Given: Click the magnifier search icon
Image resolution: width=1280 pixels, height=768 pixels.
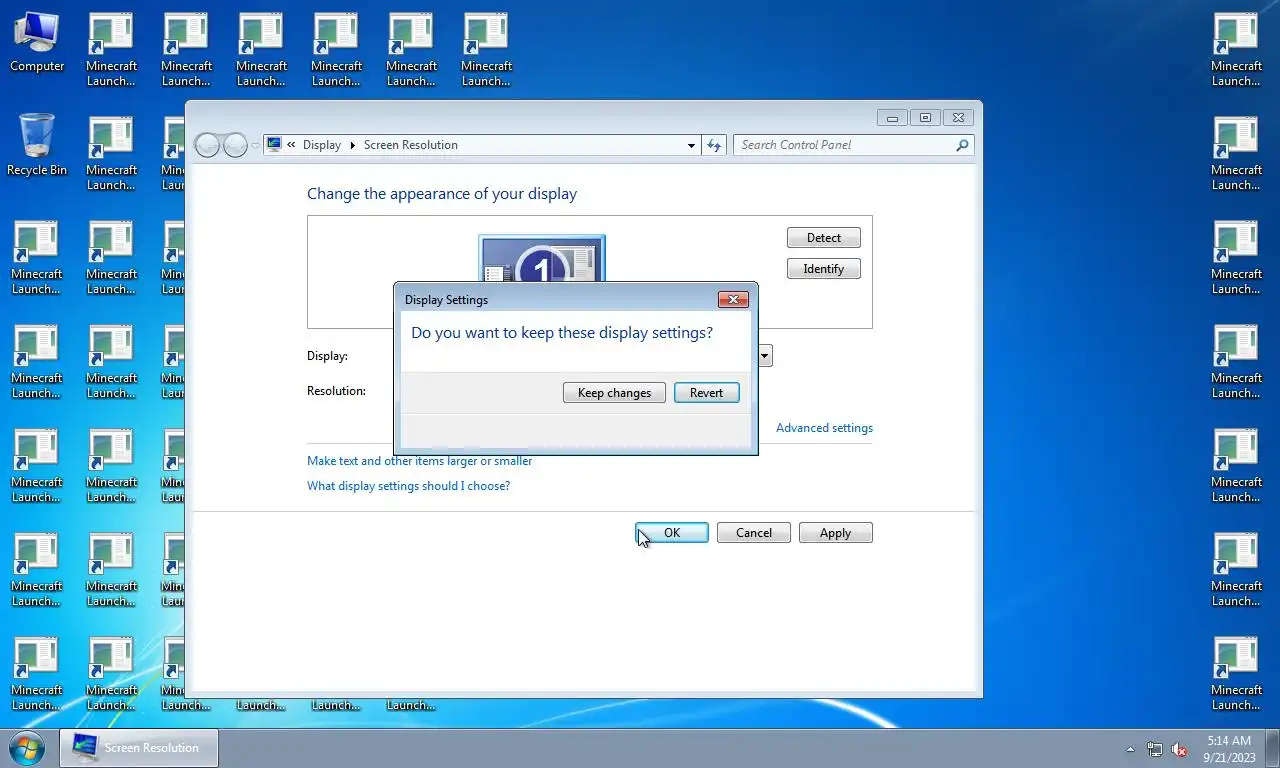Looking at the screenshot, I should [962, 145].
